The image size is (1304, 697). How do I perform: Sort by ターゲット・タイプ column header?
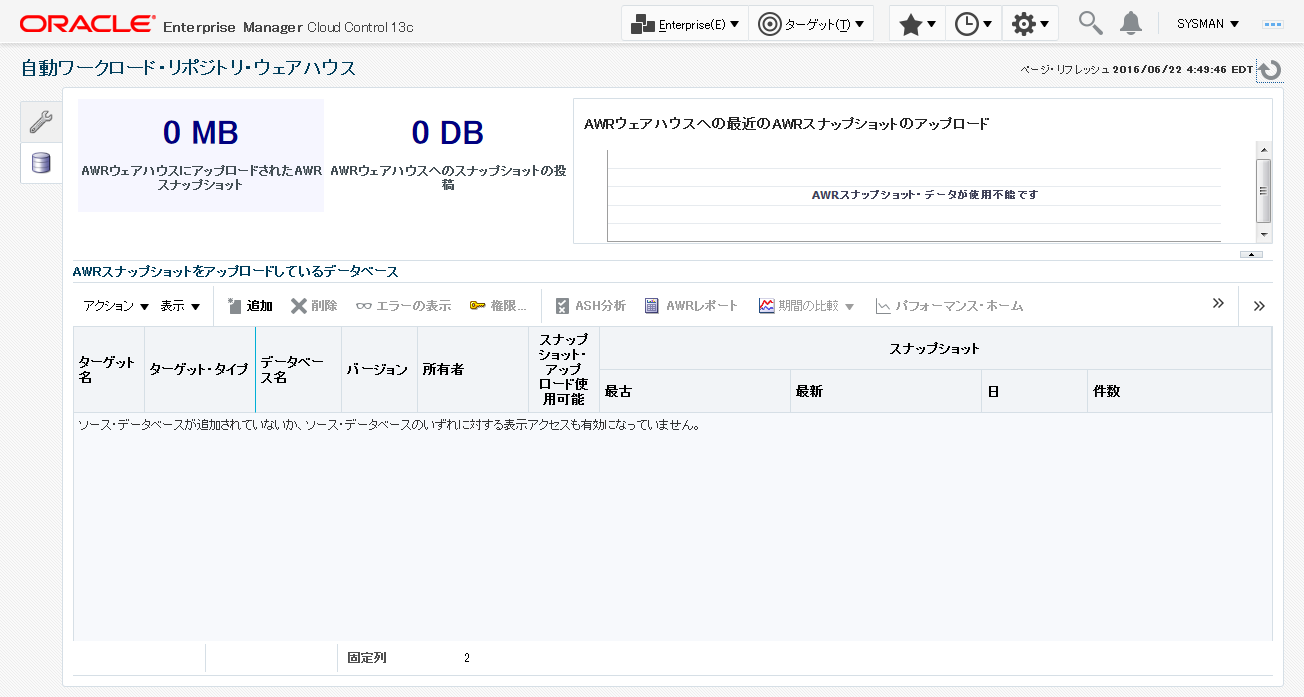[x=199, y=369]
